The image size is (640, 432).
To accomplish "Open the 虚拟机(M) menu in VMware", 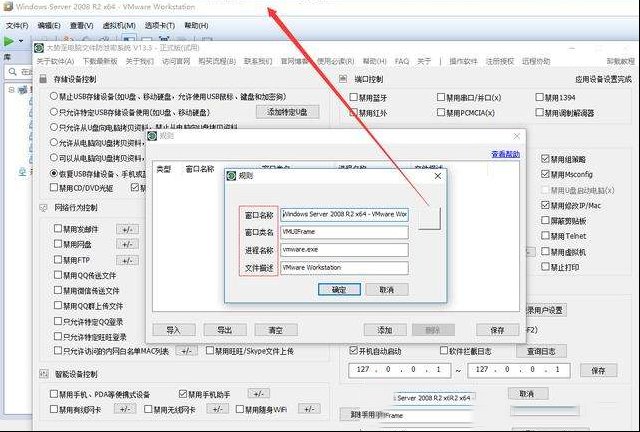I will coord(119,25).
